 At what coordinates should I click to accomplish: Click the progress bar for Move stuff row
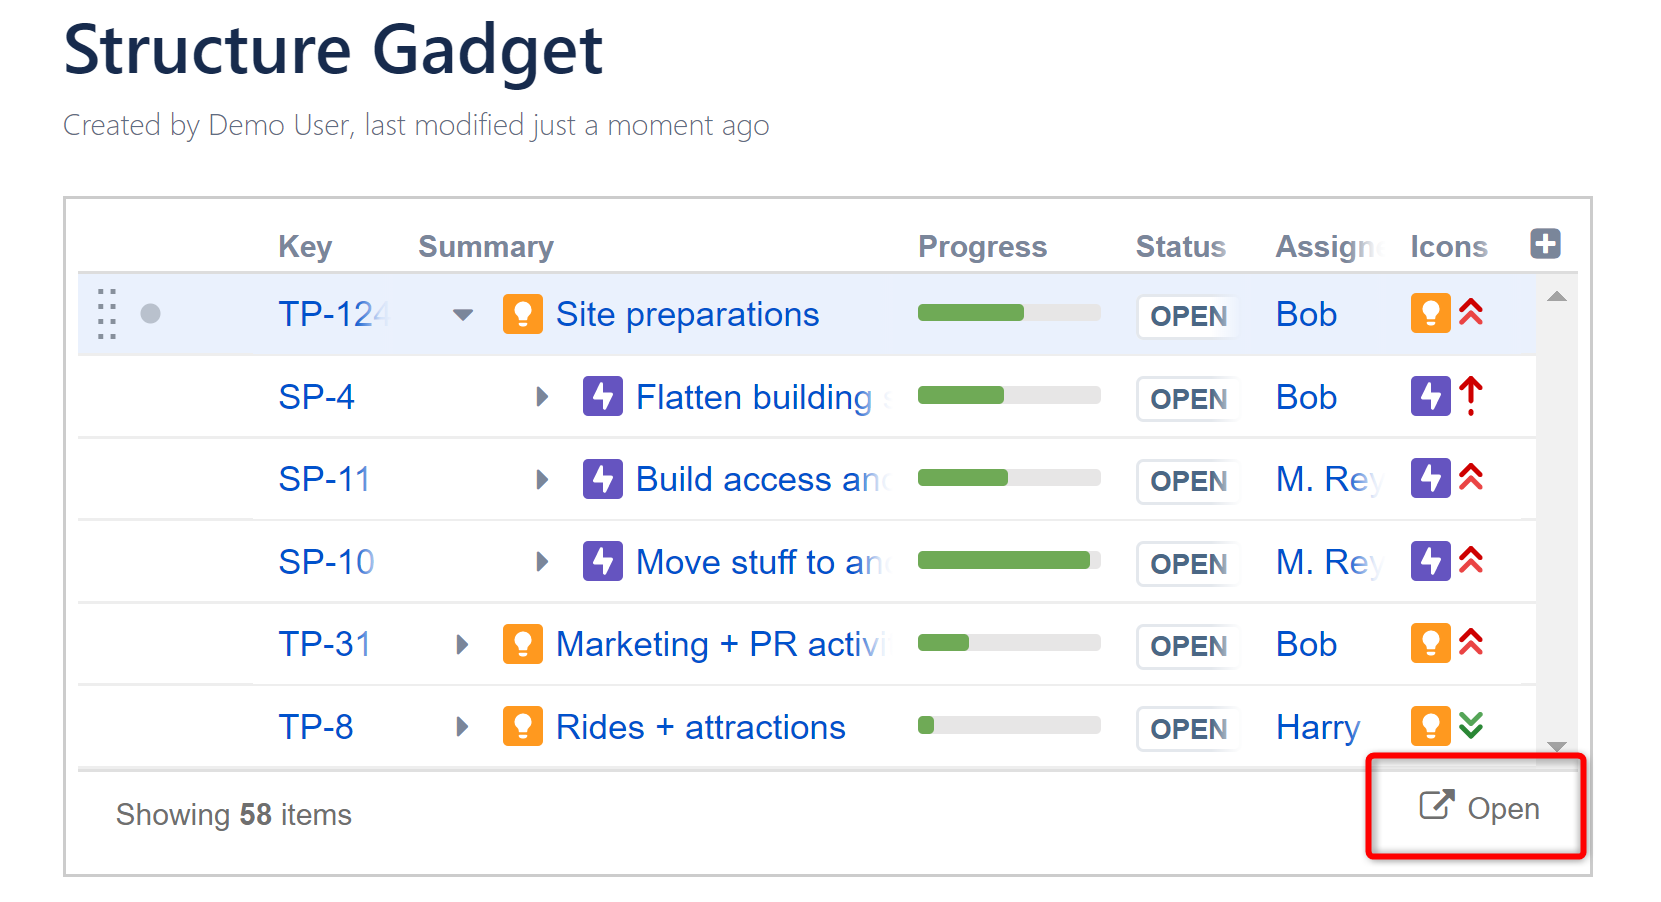[x=1009, y=560]
